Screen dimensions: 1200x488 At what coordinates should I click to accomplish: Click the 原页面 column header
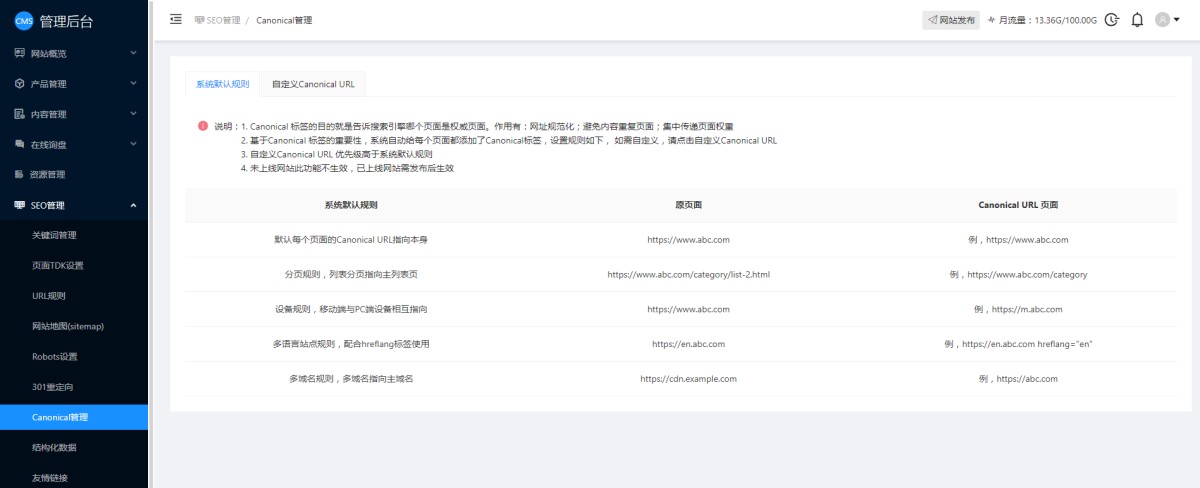point(688,205)
